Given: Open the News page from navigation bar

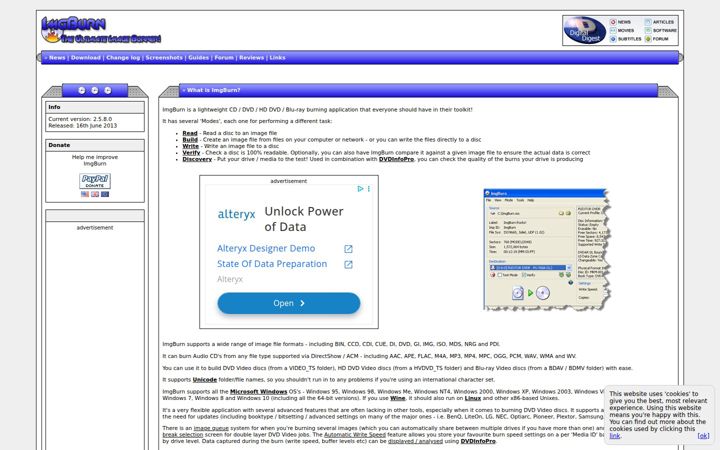Looking at the screenshot, I should (57, 58).
